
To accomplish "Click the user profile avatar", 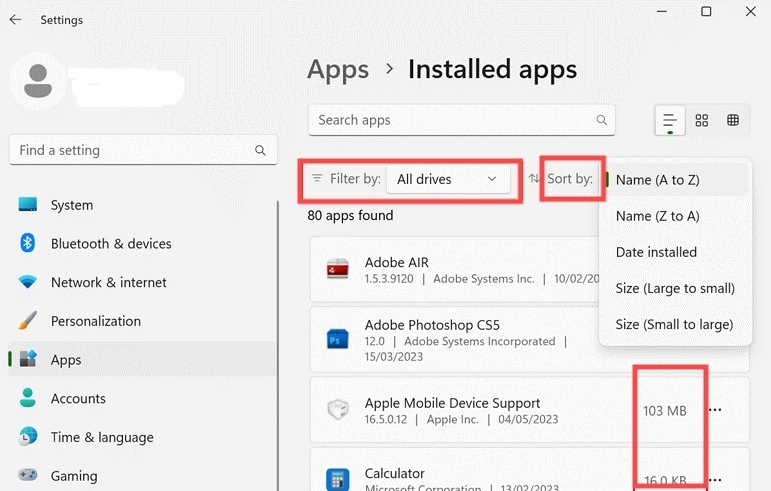I will tap(38, 81).
